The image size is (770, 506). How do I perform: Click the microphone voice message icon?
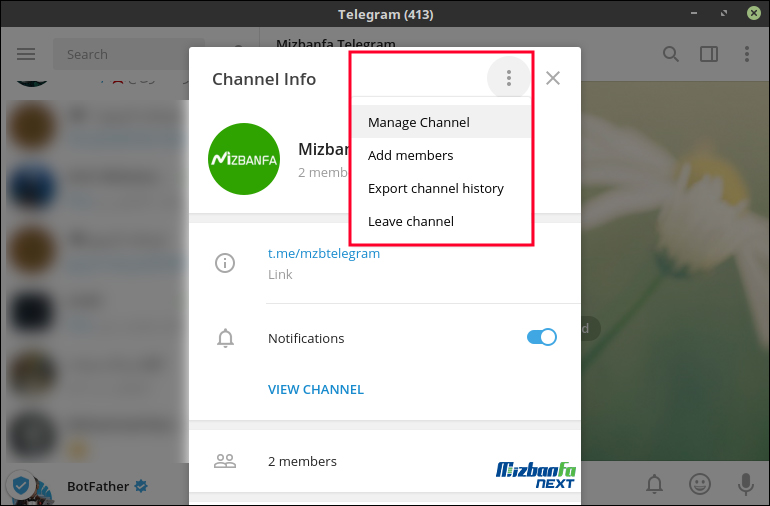pyautogui.click(x=745, y=484)
